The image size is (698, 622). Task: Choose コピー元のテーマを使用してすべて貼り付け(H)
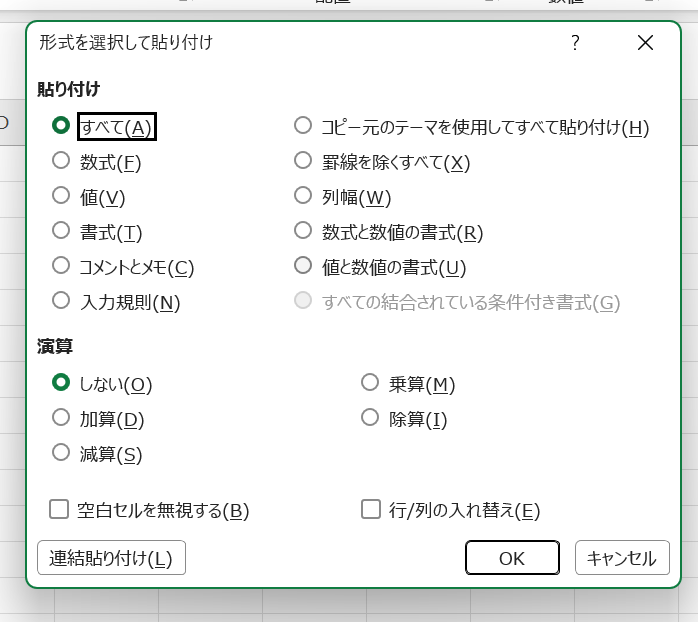[303, 126]
